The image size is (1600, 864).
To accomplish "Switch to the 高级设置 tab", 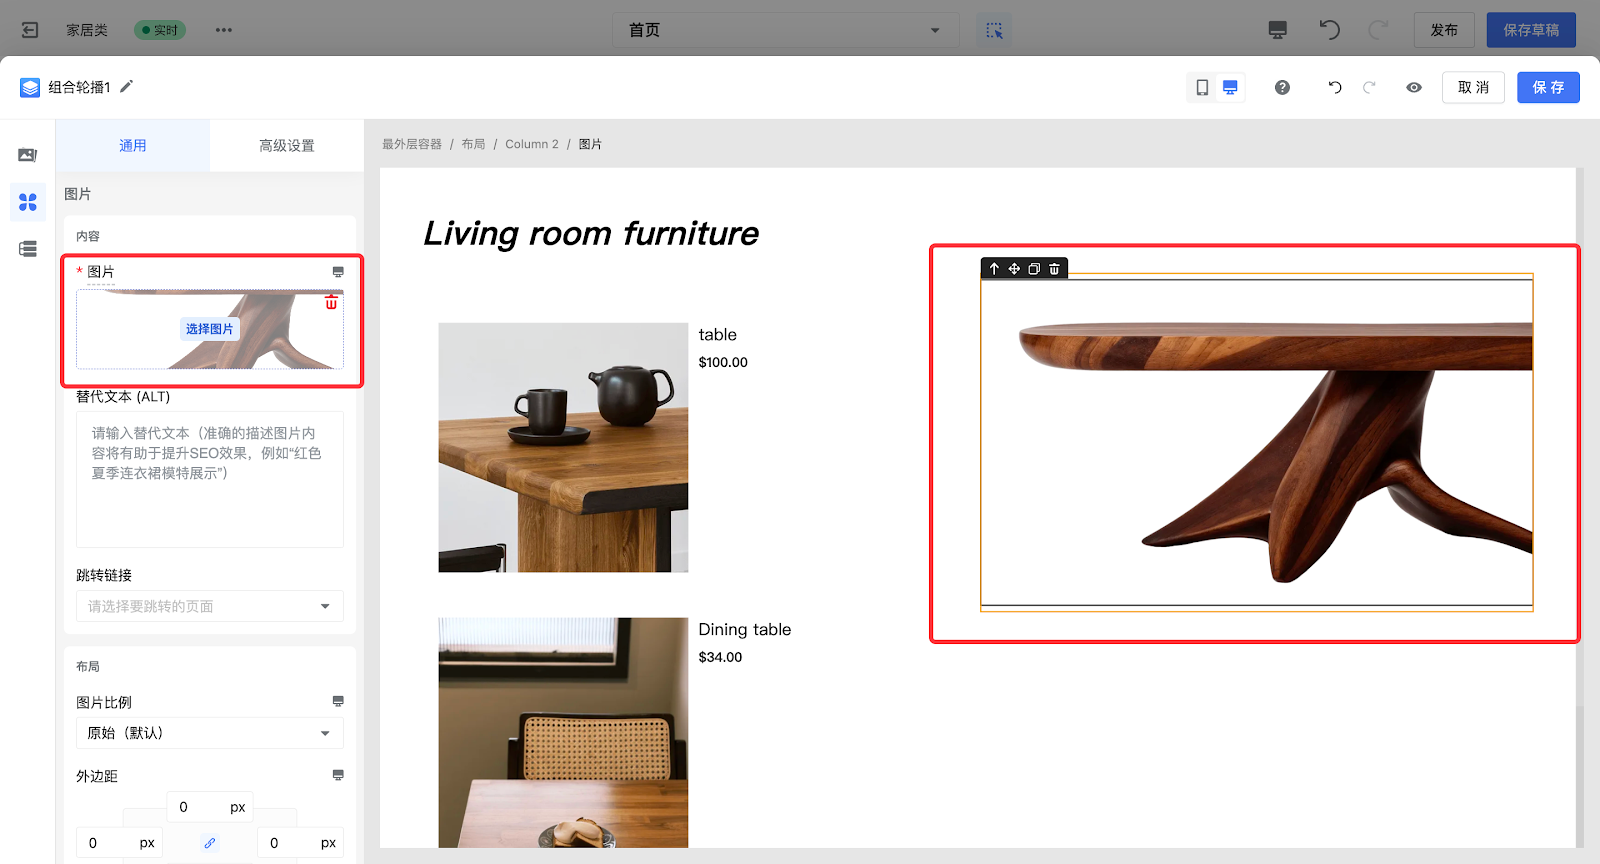I will coord(287,146).
